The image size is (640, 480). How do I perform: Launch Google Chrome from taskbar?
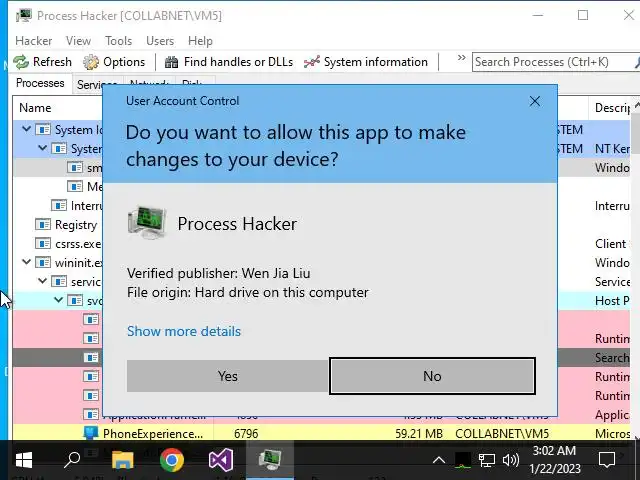pyautogui.click(x=172, y=460)
